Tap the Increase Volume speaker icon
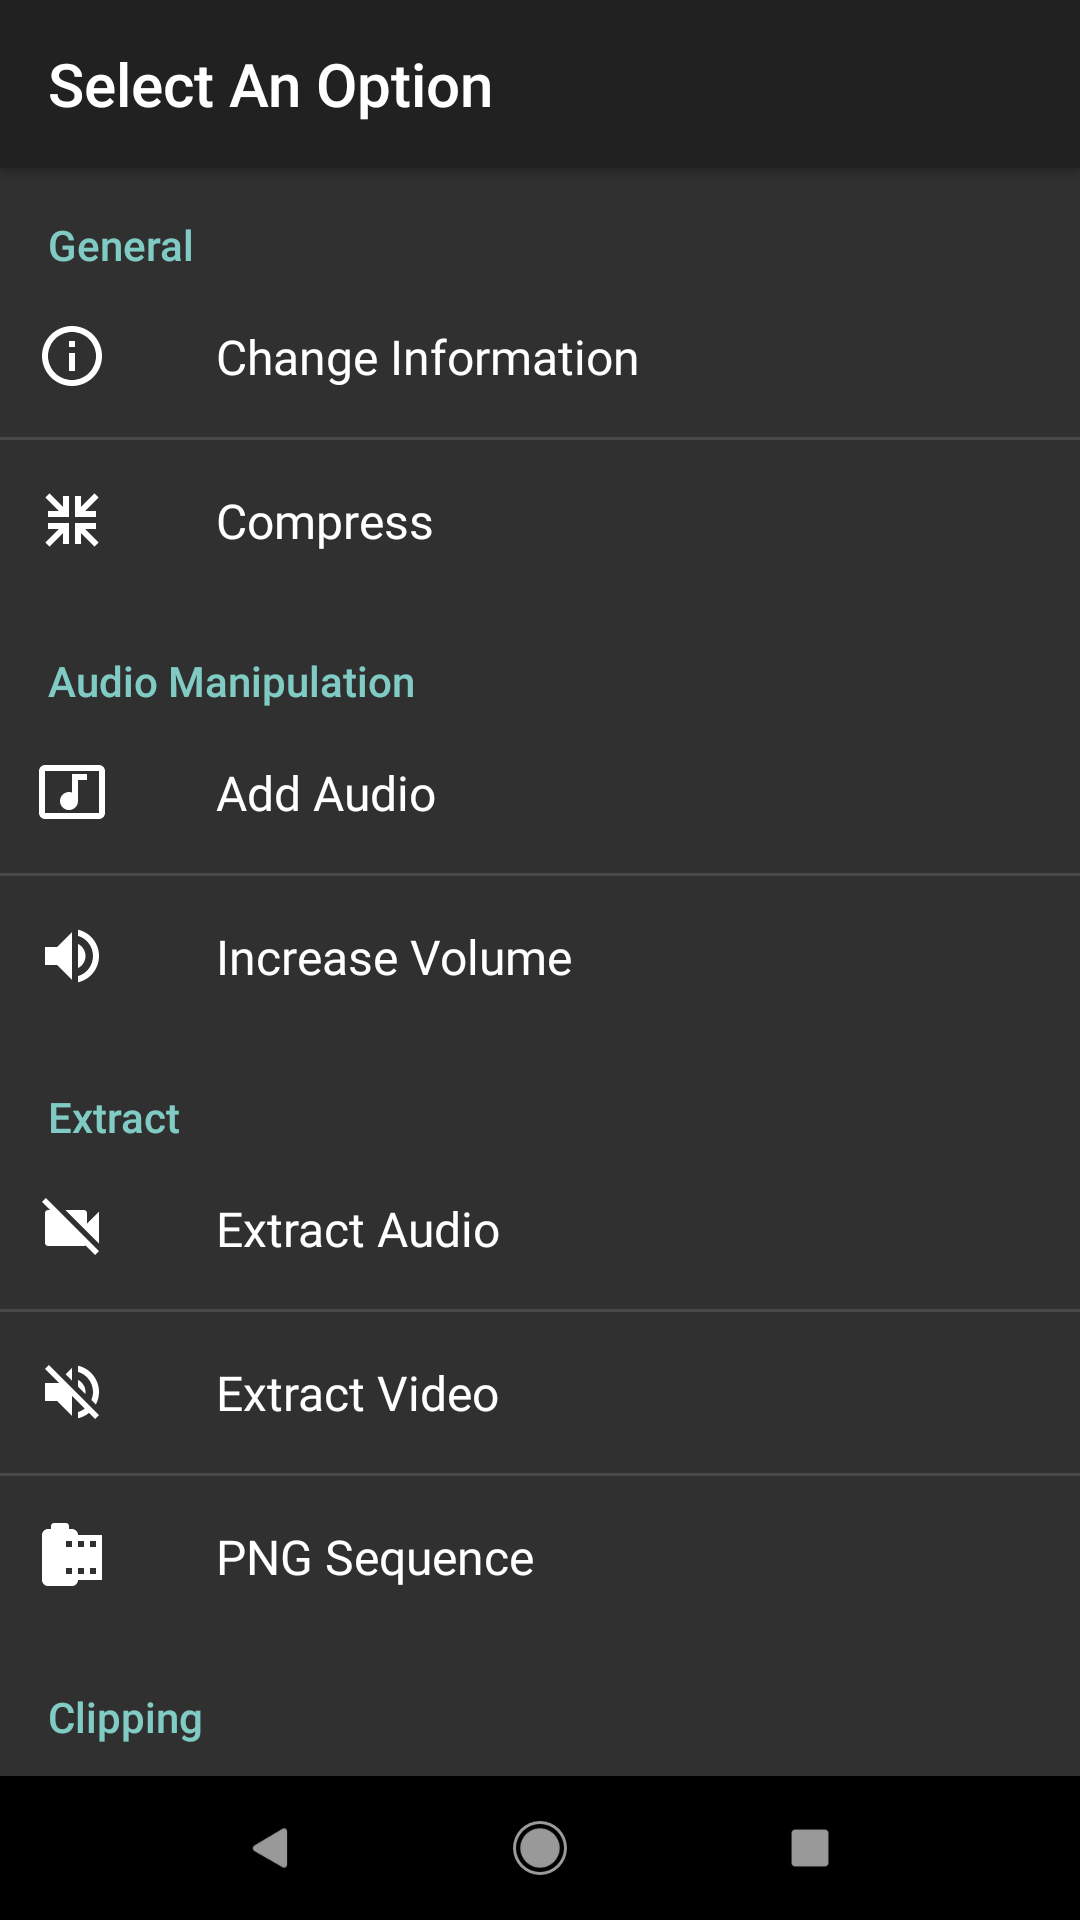1080x1920 pixels. [72, 956]
